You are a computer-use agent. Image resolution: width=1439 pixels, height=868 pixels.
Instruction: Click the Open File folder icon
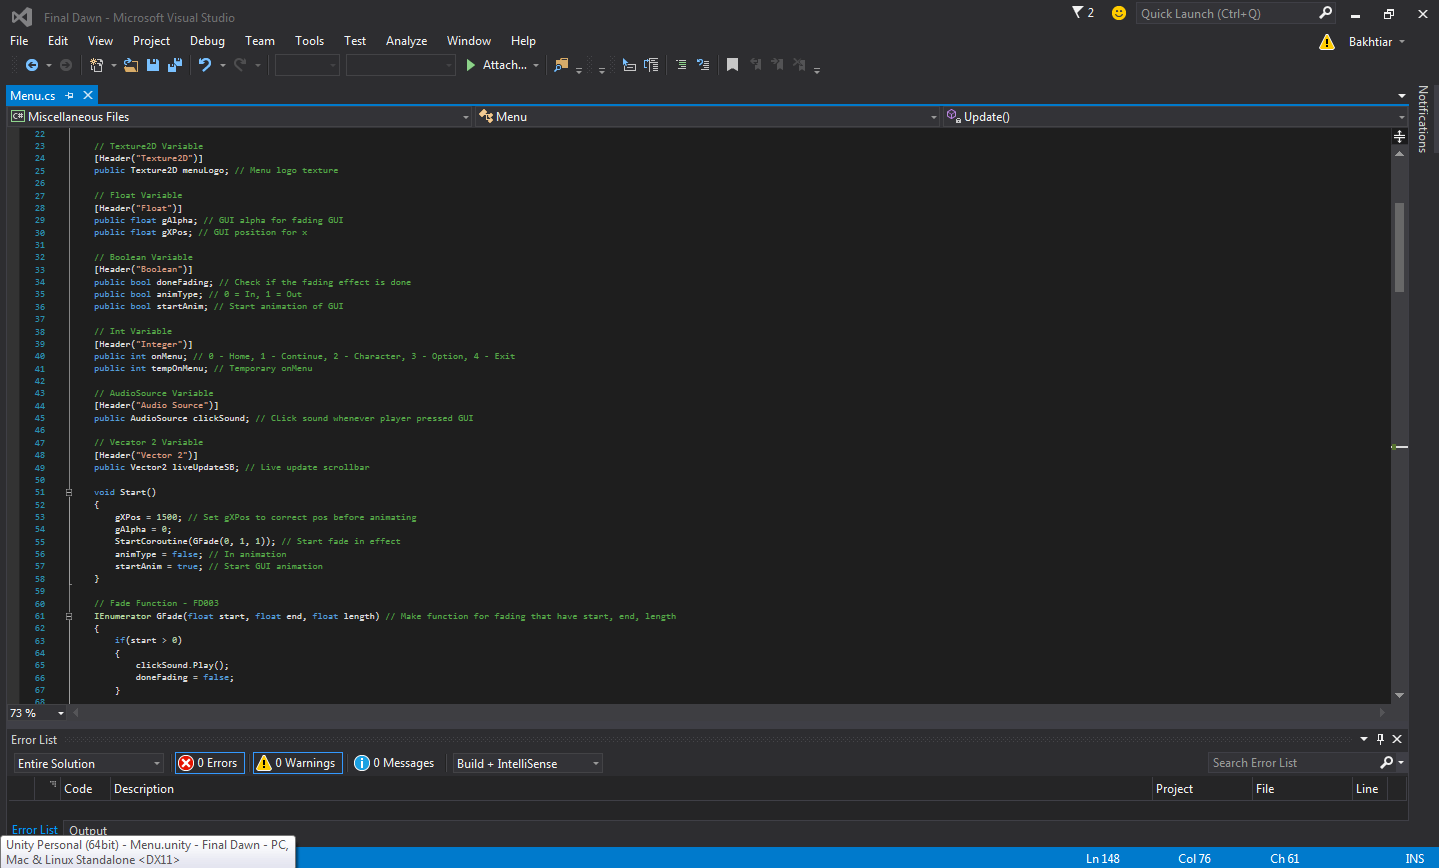click(x=131, y=65)
